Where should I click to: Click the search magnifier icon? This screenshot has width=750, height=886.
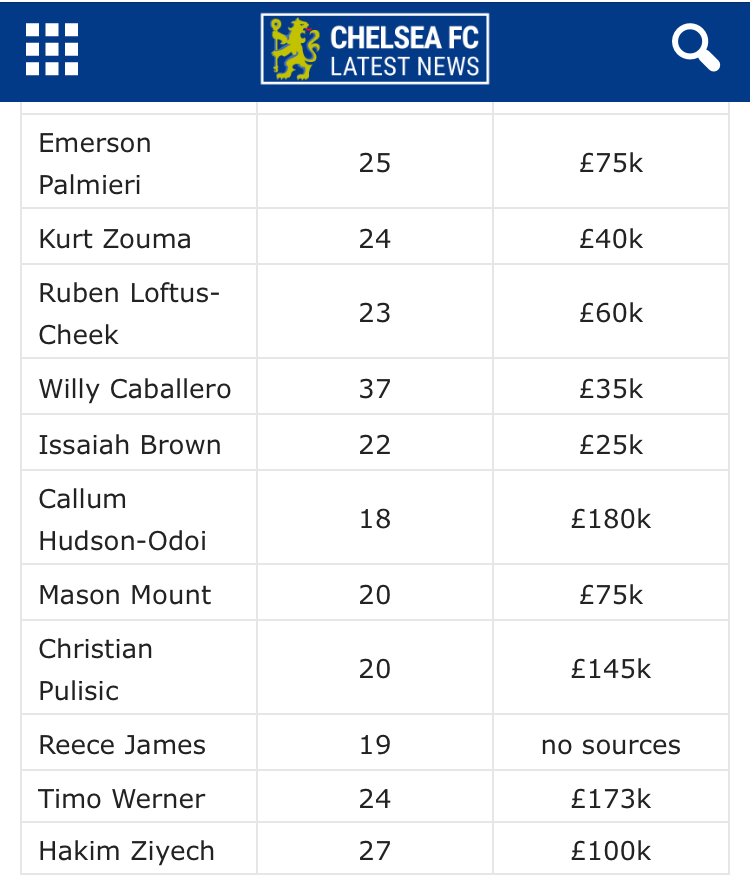pos(695,48)
